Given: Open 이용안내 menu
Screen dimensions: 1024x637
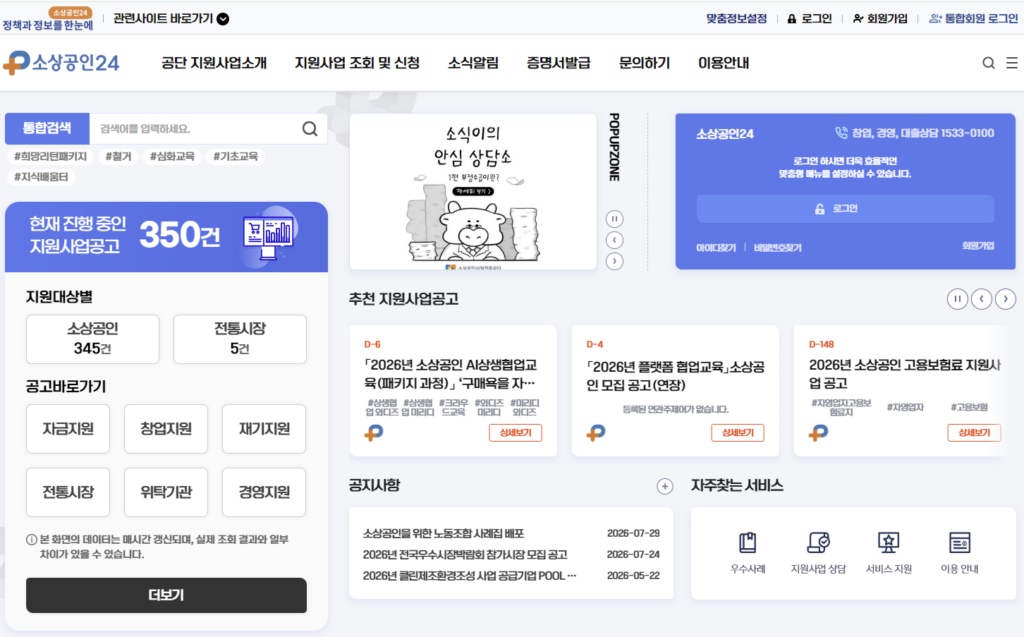Looking at the screenshot, I should coord(724,63).
